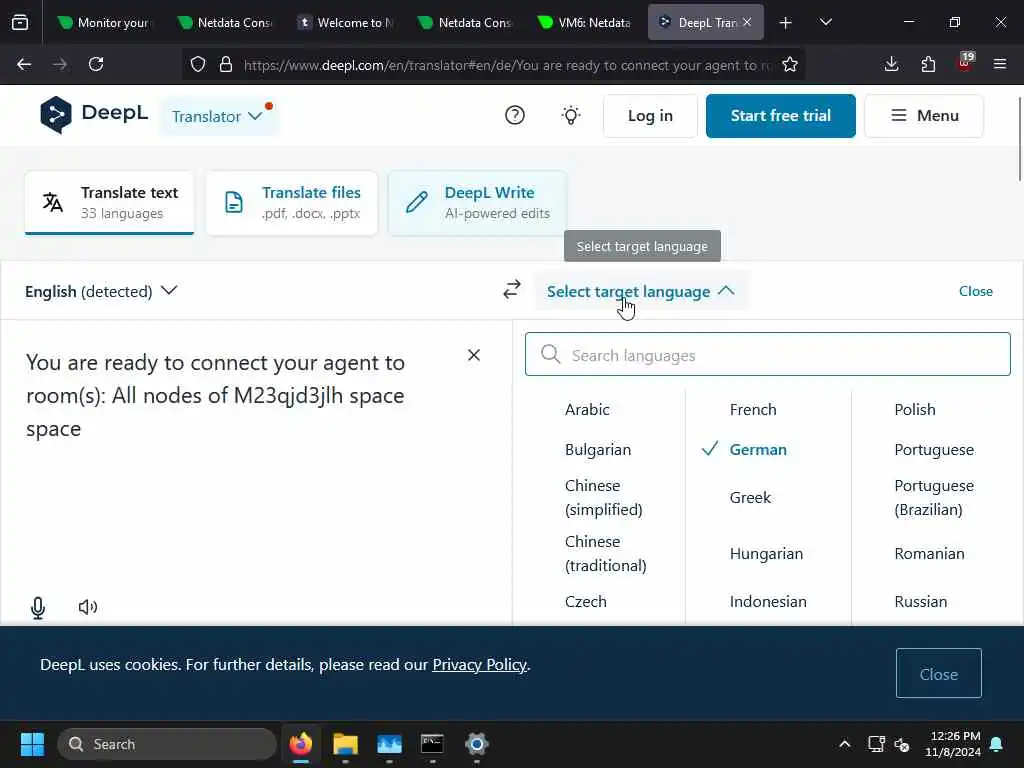Switch to DeepL Write tab
Screen dimensions: 1024x768
tap(477, 202)
